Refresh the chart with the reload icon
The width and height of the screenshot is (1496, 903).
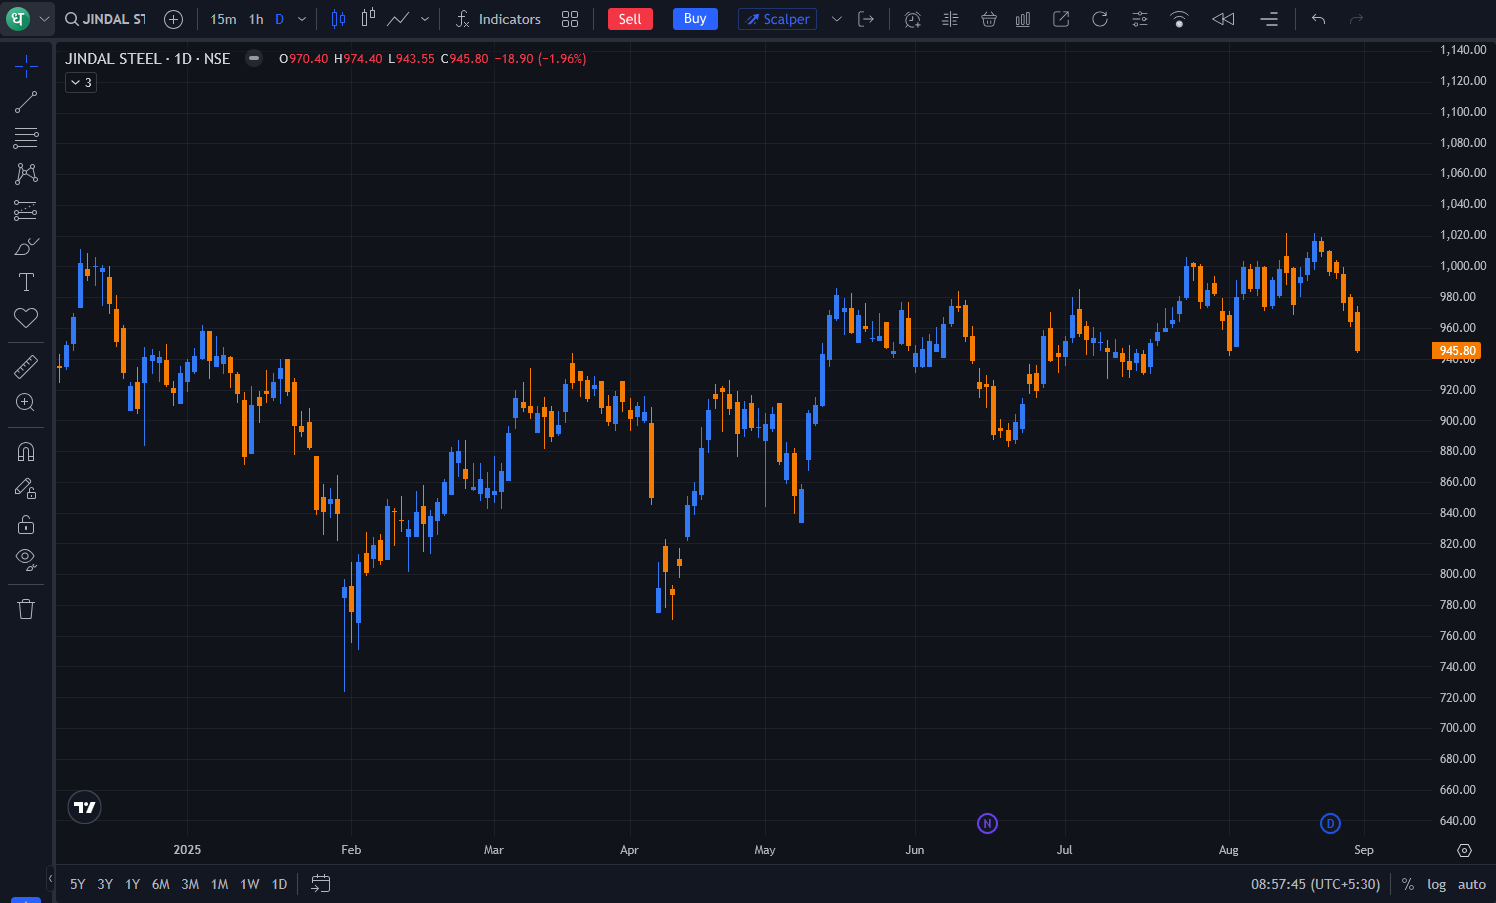(x=1100, y=19)
